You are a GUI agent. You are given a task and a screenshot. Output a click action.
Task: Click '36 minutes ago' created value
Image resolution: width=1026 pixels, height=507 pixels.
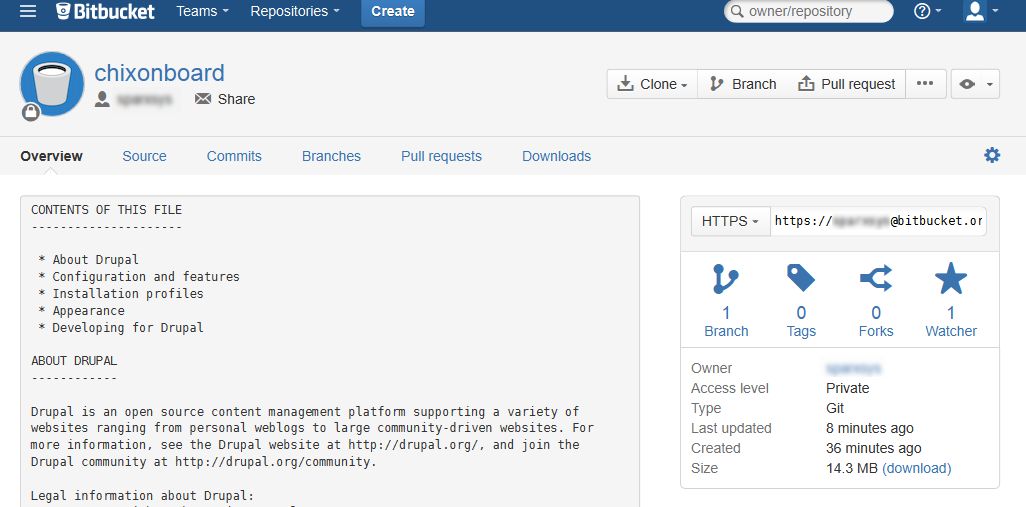click(874, 449)
